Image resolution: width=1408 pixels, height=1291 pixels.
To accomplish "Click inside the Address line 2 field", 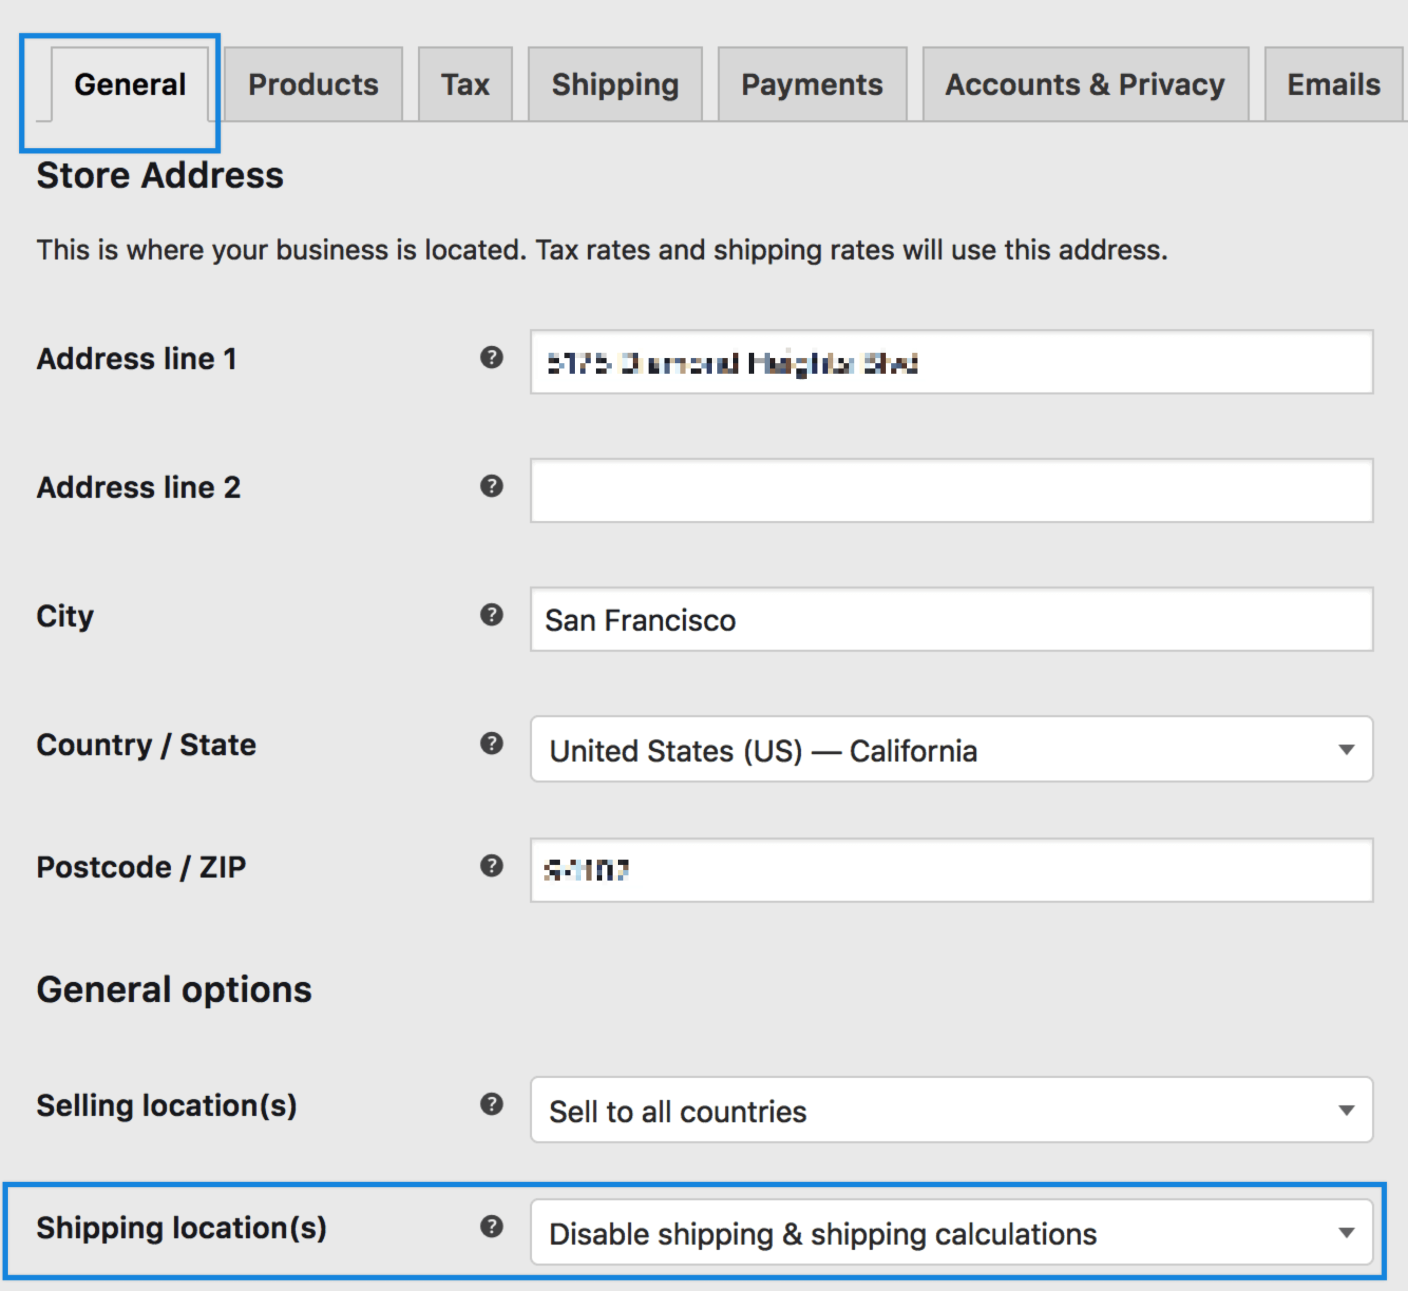I will click(x=950, y=491).
